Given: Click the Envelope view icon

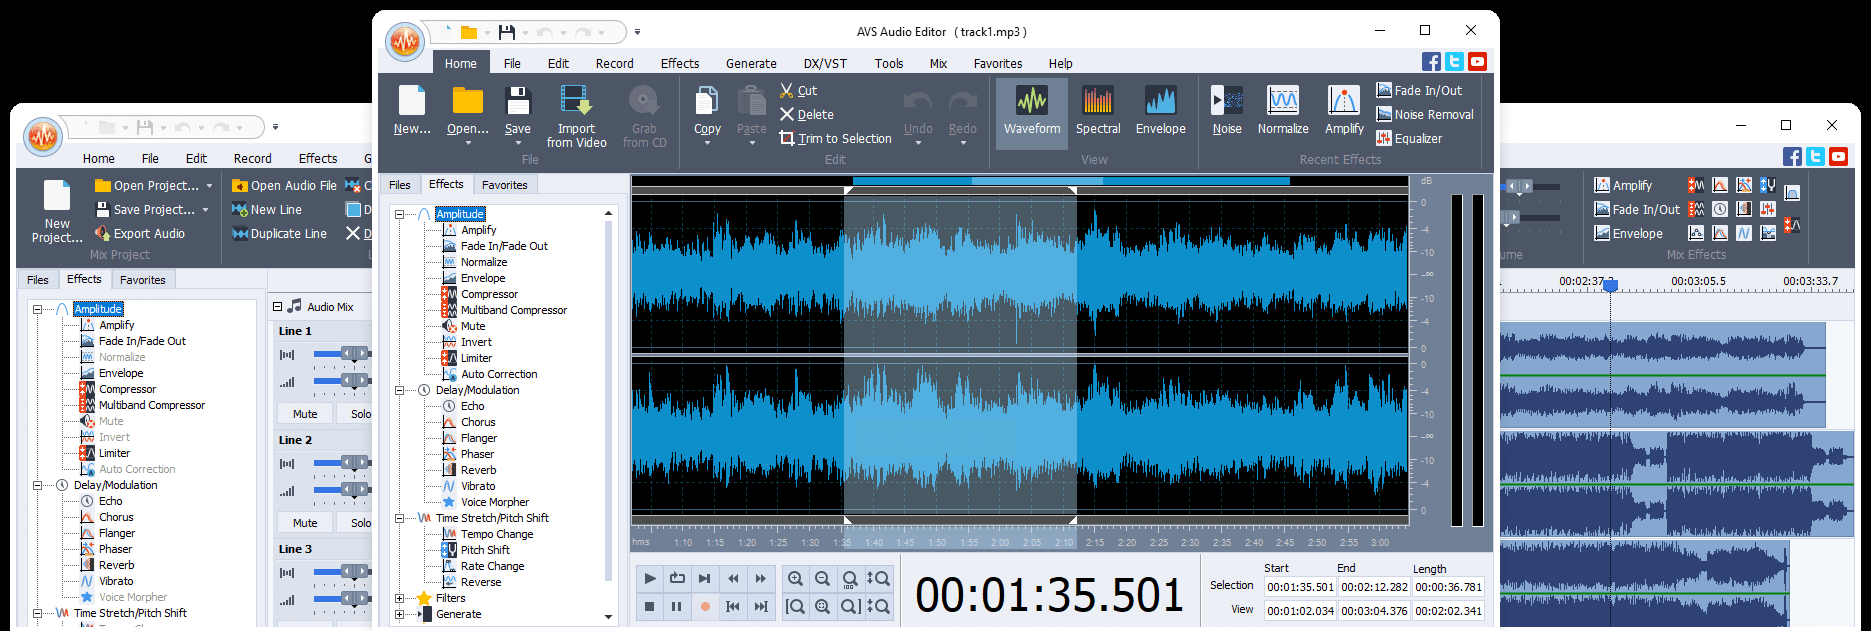Looking at the screenshot, I should click(x=1160, y=110).
